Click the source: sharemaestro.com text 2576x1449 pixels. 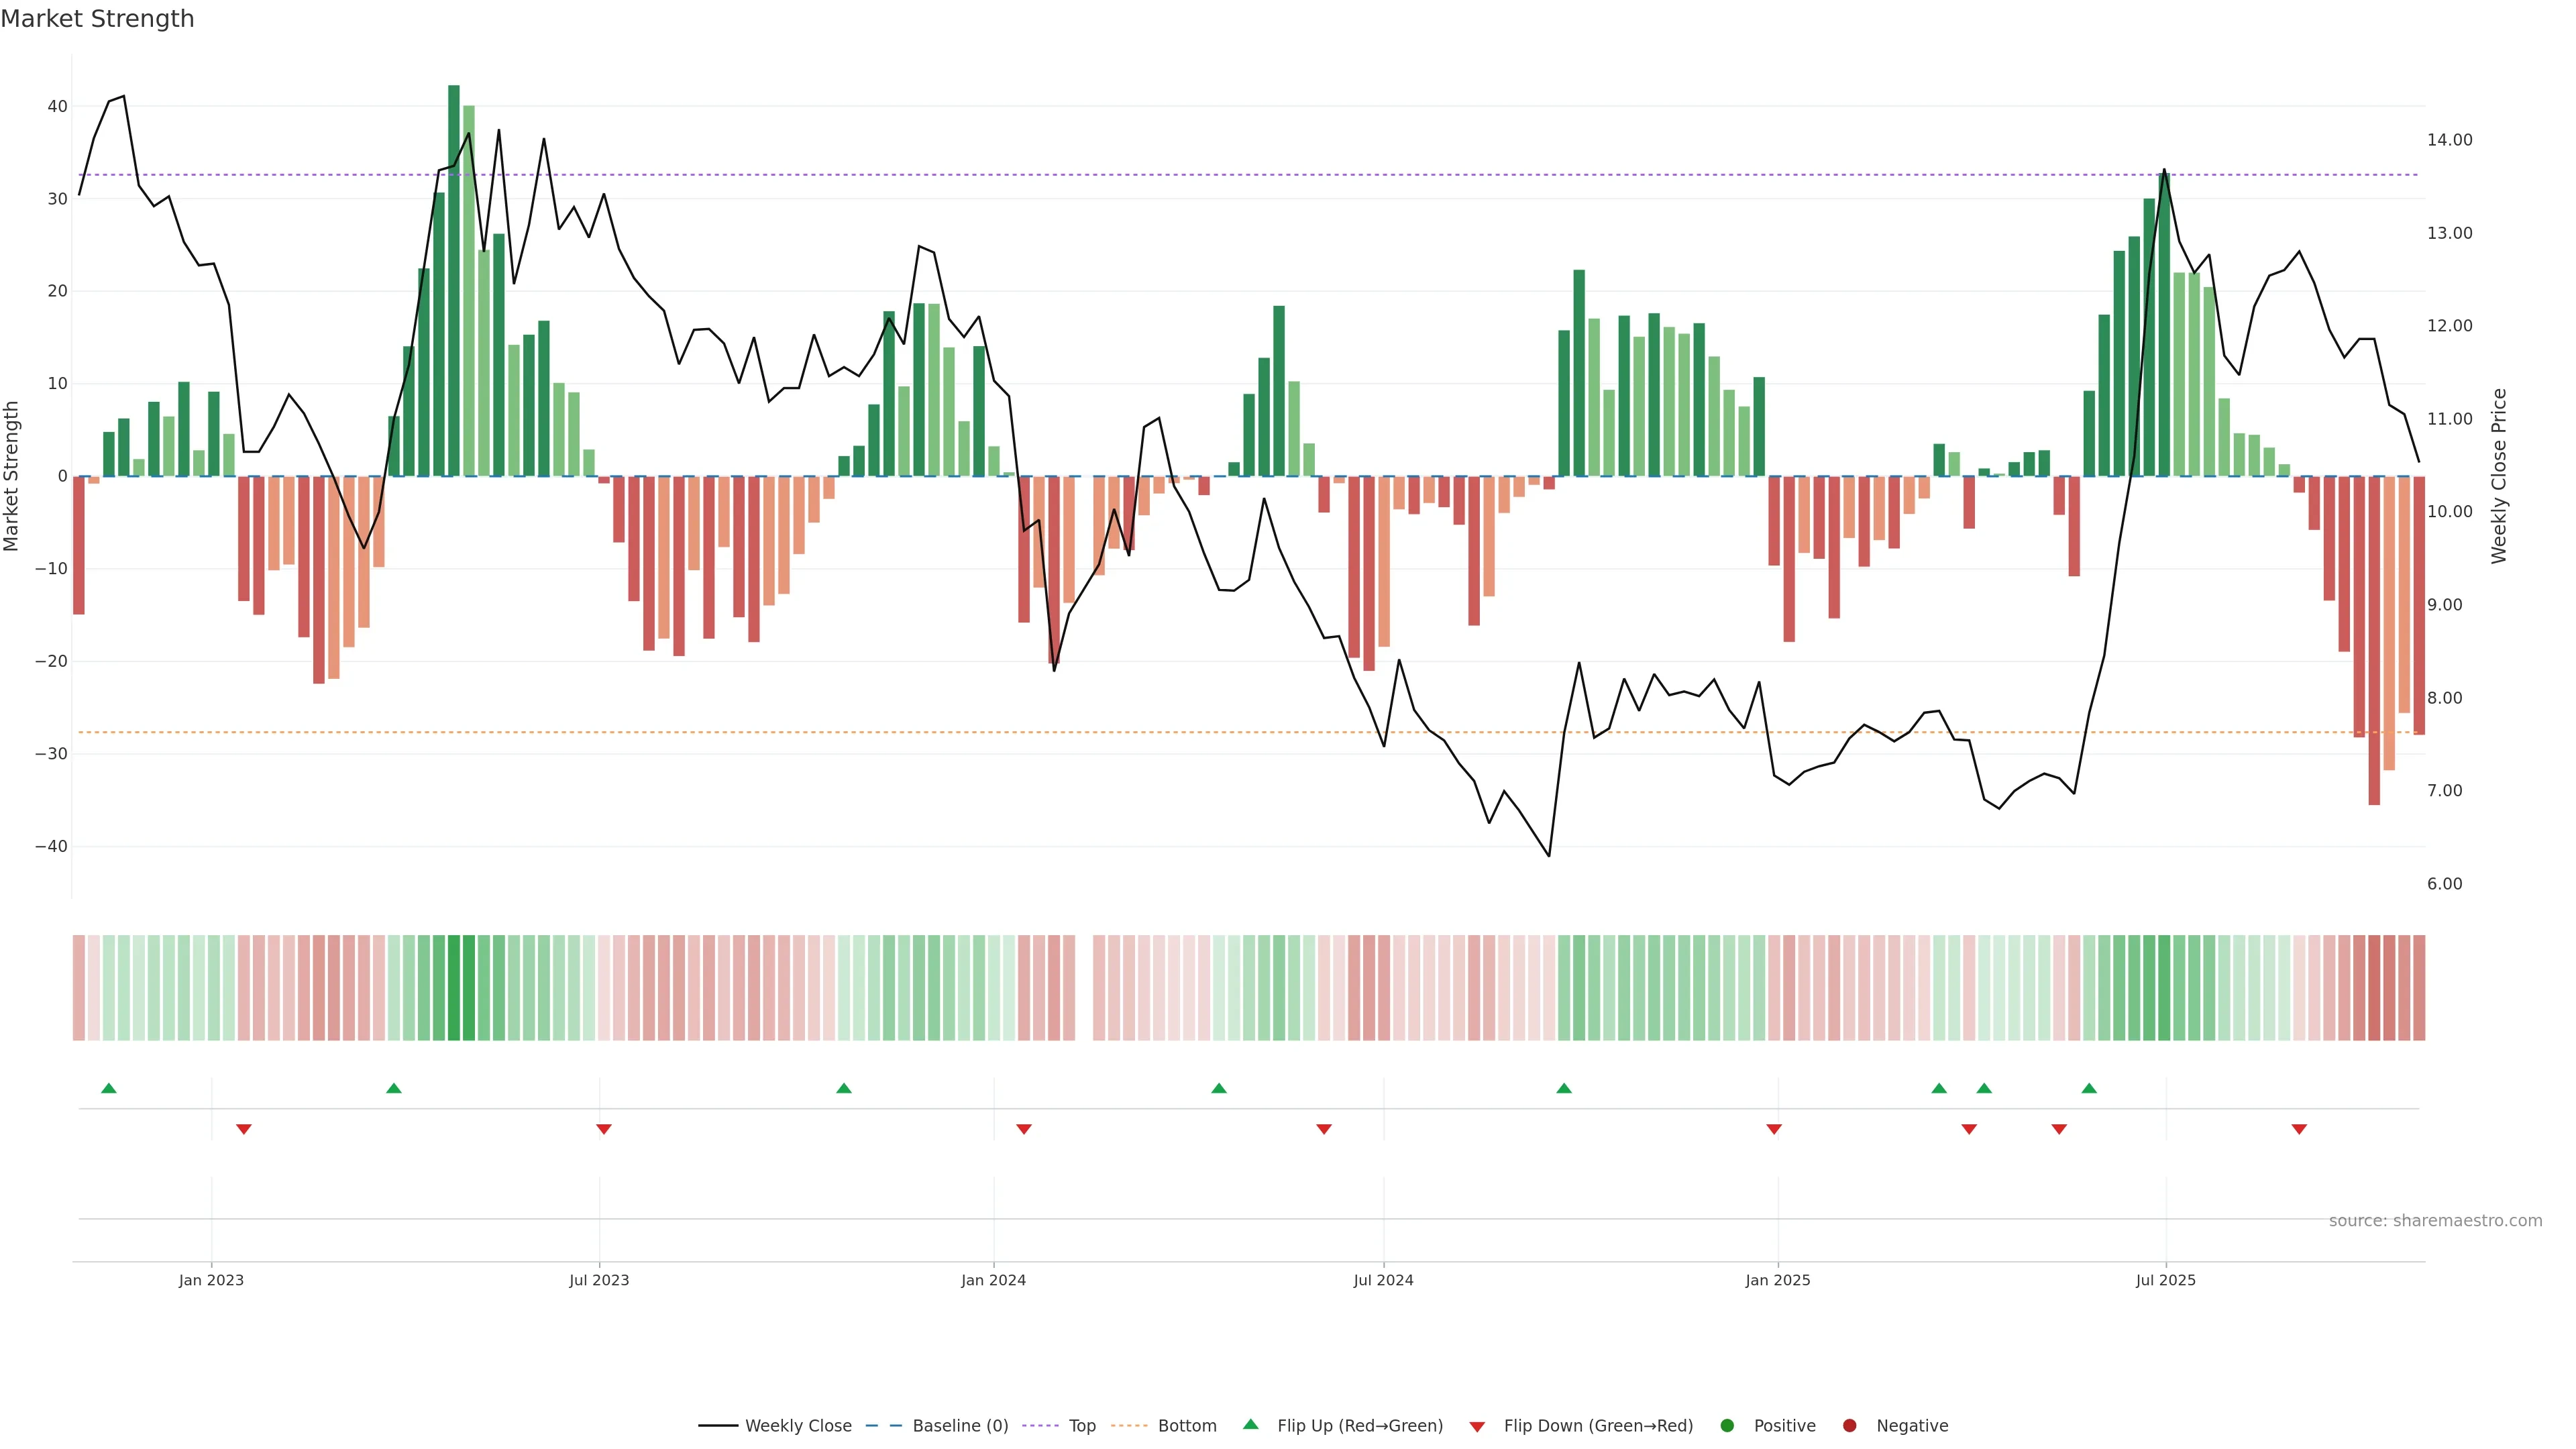[x=2435, y=1221]
